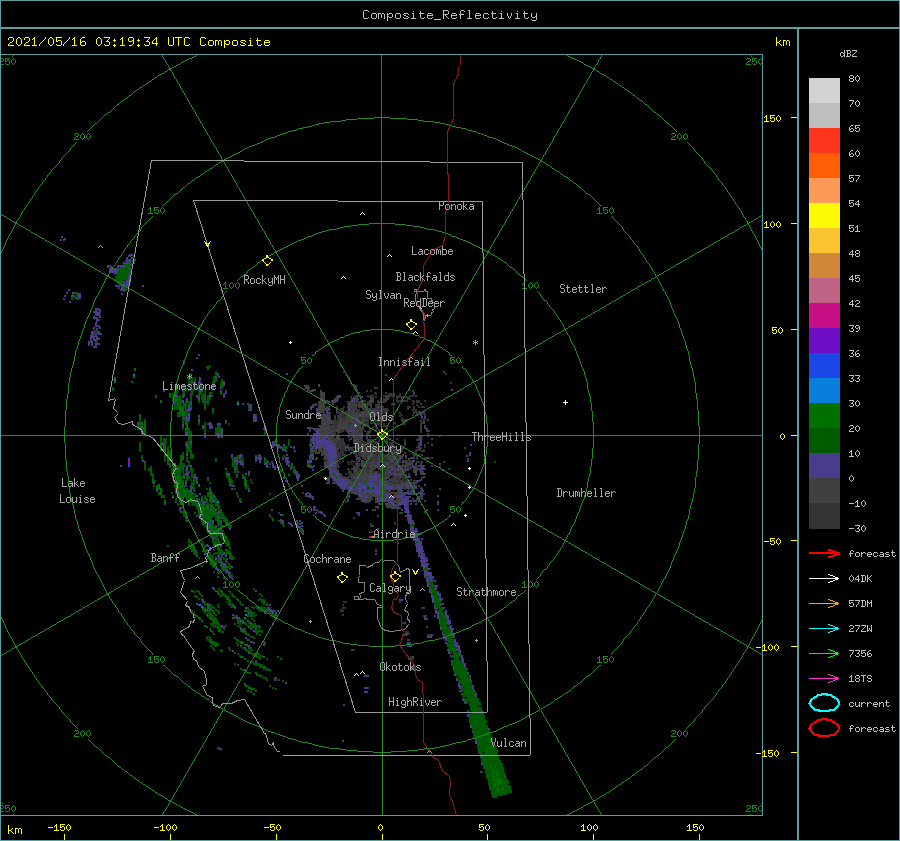Image resolution: width=900 pixels, height=841 pixels.
Task: Select the purple 39–36 dBZ swatch
Action: pyautogui.click(x=824, y=340)
